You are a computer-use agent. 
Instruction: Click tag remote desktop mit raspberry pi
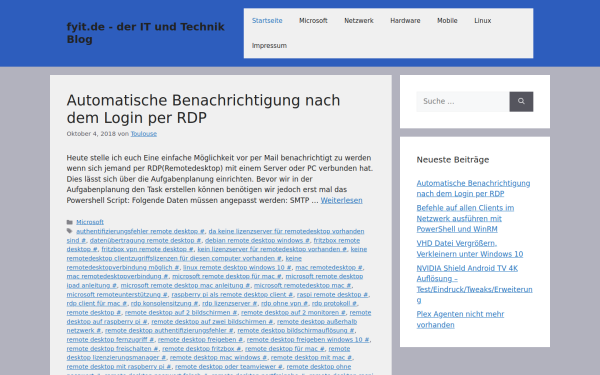119,367
